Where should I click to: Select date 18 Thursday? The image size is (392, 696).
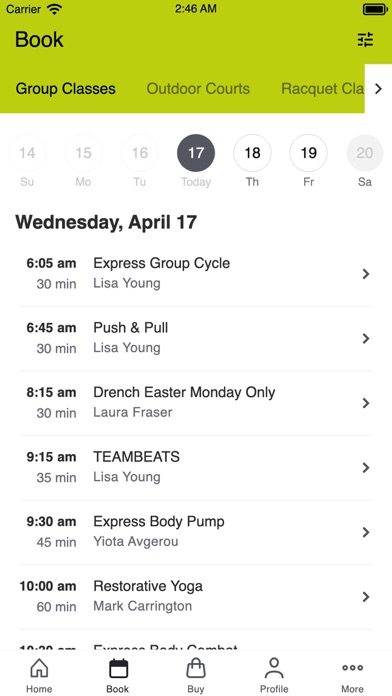tap(252, 153)
